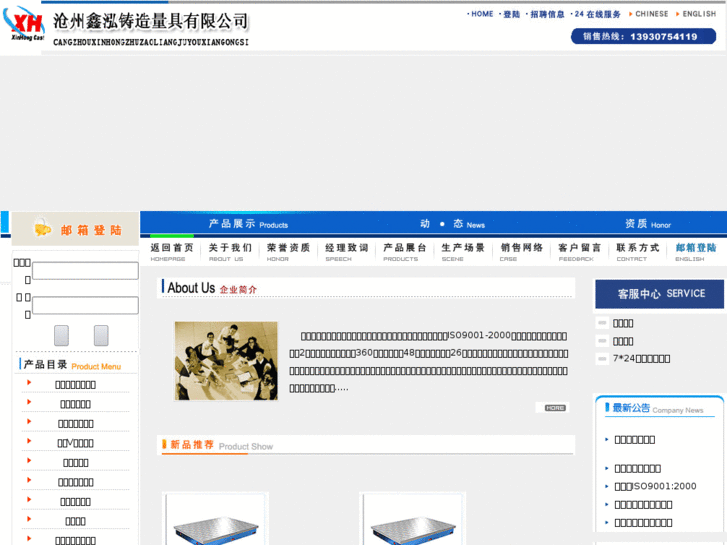Viewport: 727px width, 545px height.
Task: Open 关于我们 About Us menu item
Action: click(230, 252)
